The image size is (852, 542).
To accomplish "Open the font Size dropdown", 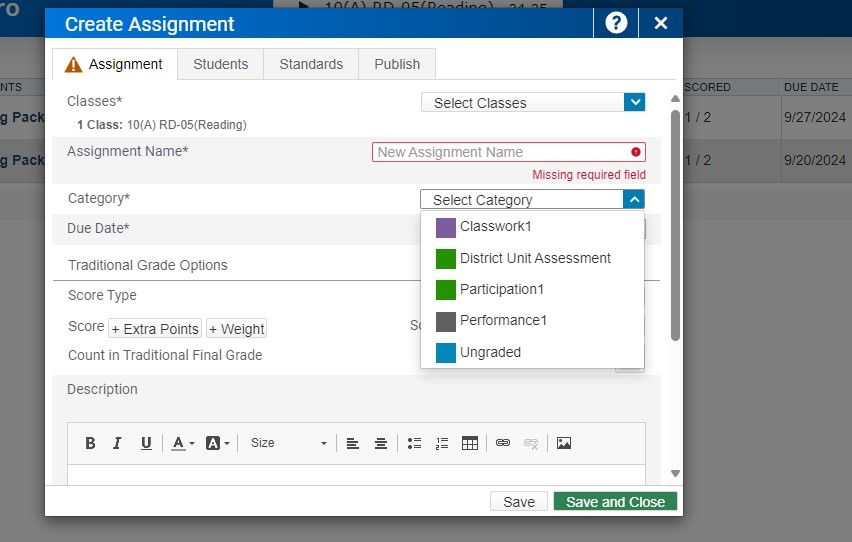I will [288, 443].
